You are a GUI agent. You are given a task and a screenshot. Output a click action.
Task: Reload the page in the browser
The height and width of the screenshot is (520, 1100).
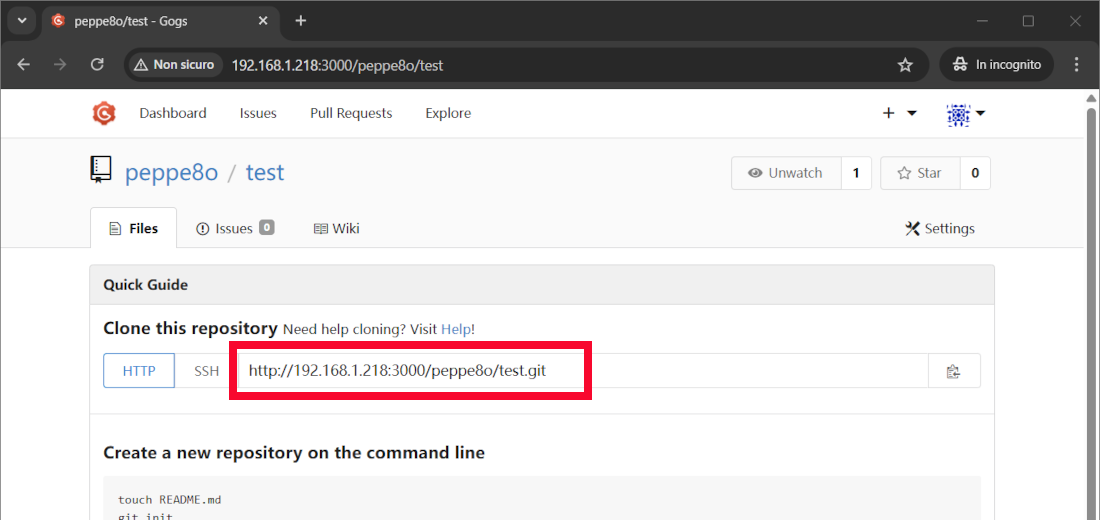98,65
